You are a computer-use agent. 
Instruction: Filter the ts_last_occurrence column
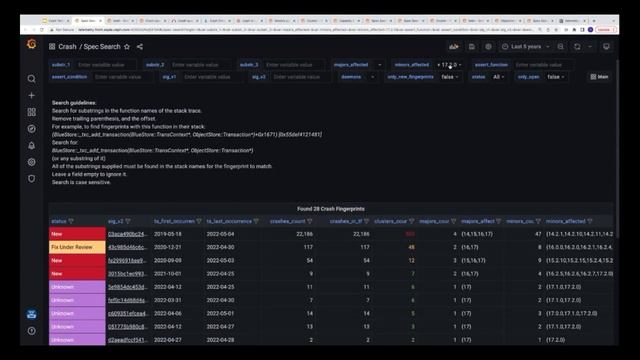pyautogui.click(x=256, y=221)
